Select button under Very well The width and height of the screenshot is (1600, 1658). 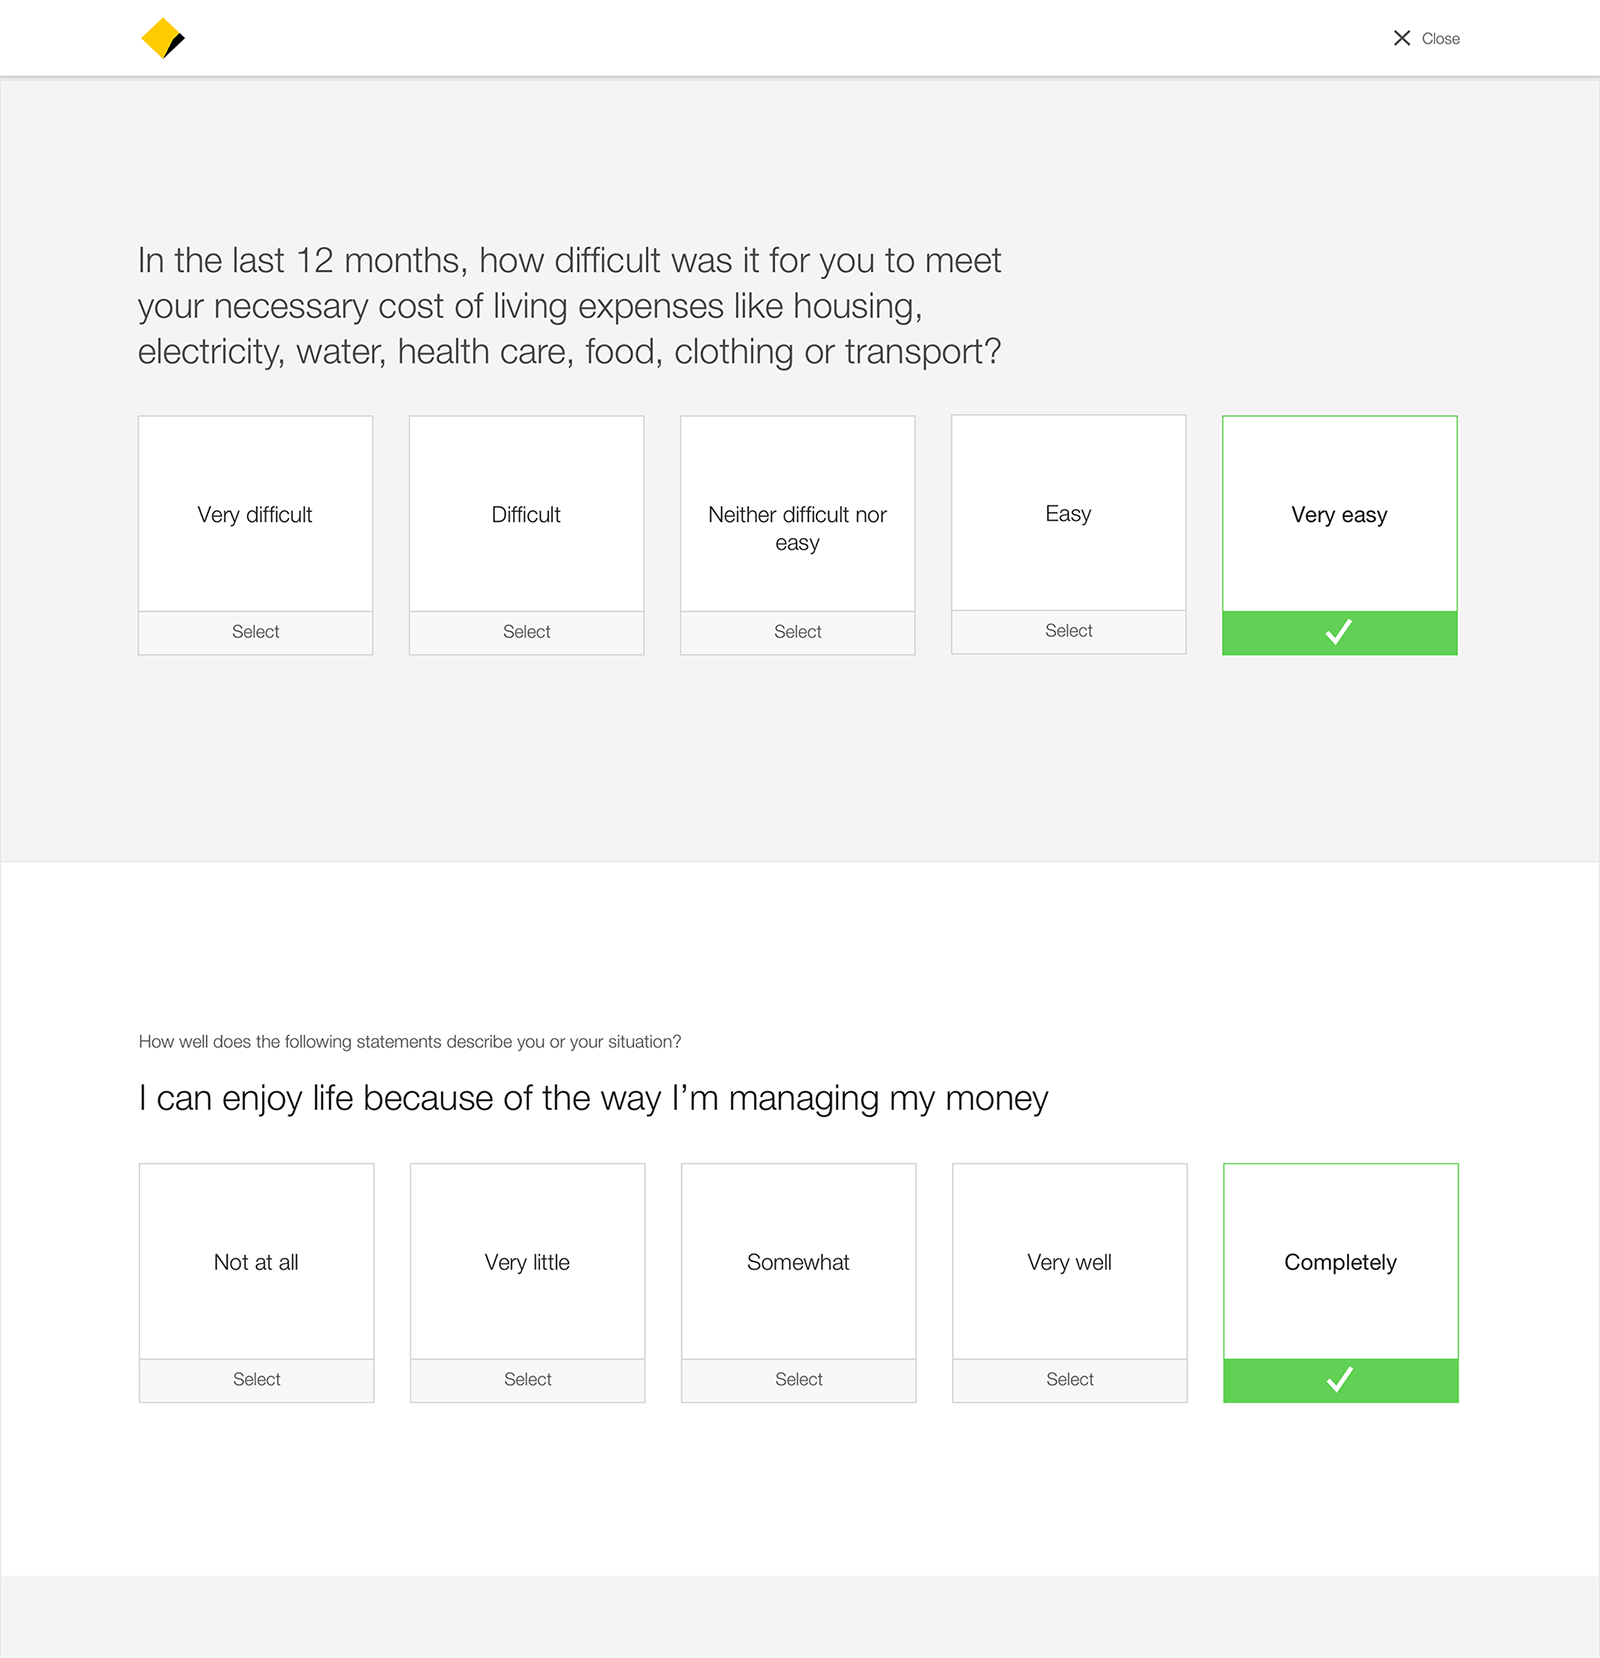(x=1069, y=1380)
